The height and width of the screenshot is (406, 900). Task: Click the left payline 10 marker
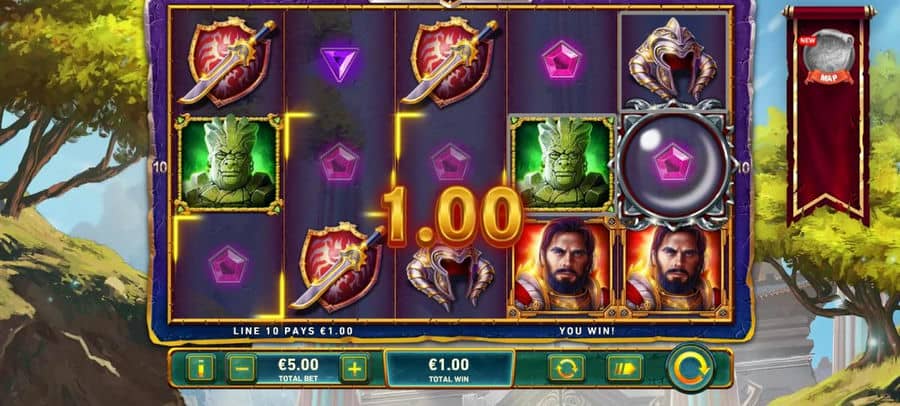tap(159, 167)
